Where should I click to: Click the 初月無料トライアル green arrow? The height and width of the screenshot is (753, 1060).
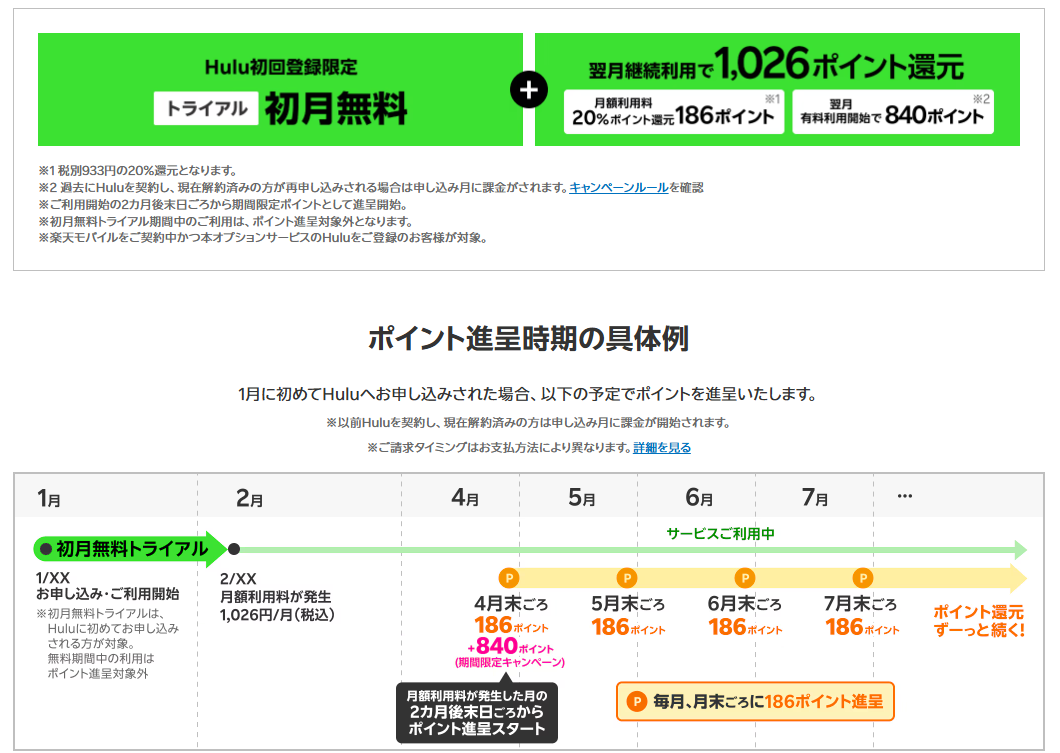(130, 549)
